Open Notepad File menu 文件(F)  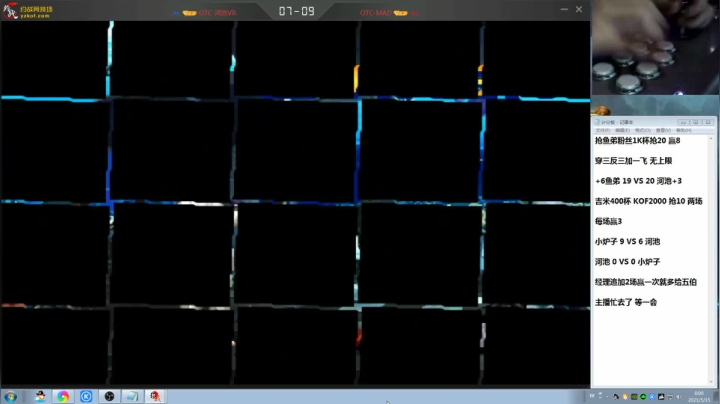(x=602, y=130)
